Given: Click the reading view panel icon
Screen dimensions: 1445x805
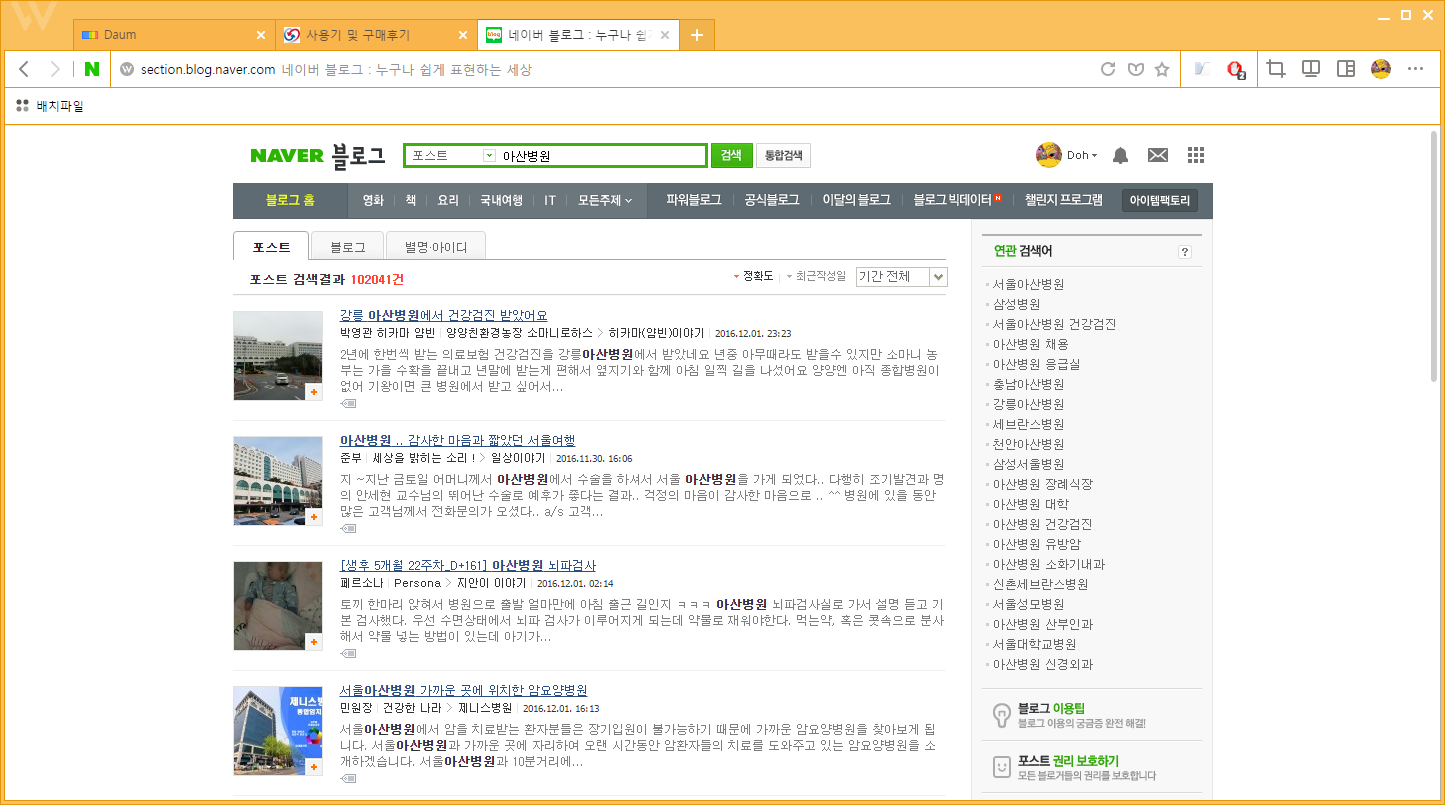Looking at the screenshot, I should [x=1310, y=69].
